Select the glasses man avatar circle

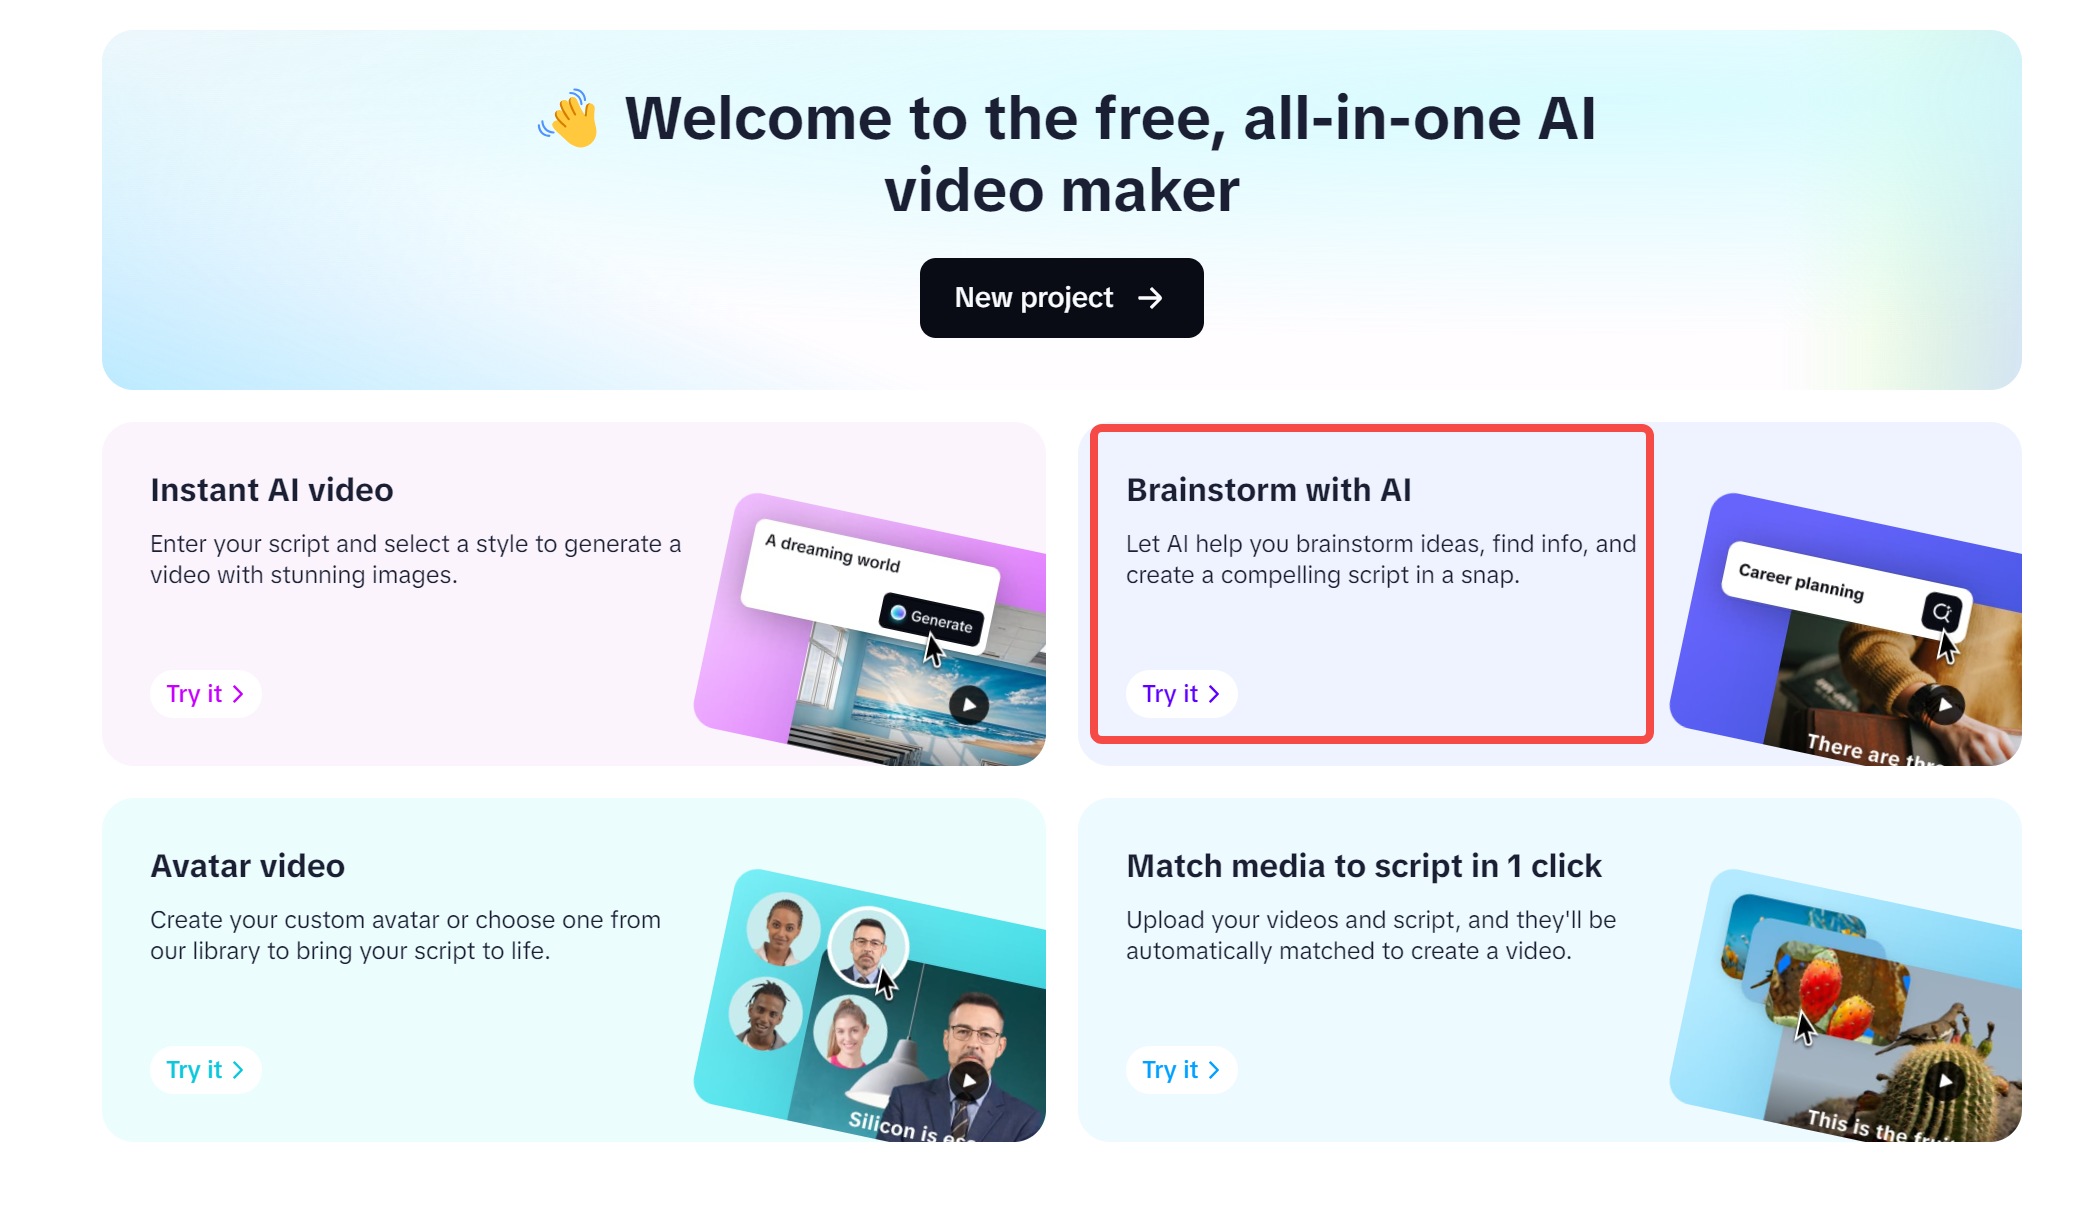(x=868, y=946)
